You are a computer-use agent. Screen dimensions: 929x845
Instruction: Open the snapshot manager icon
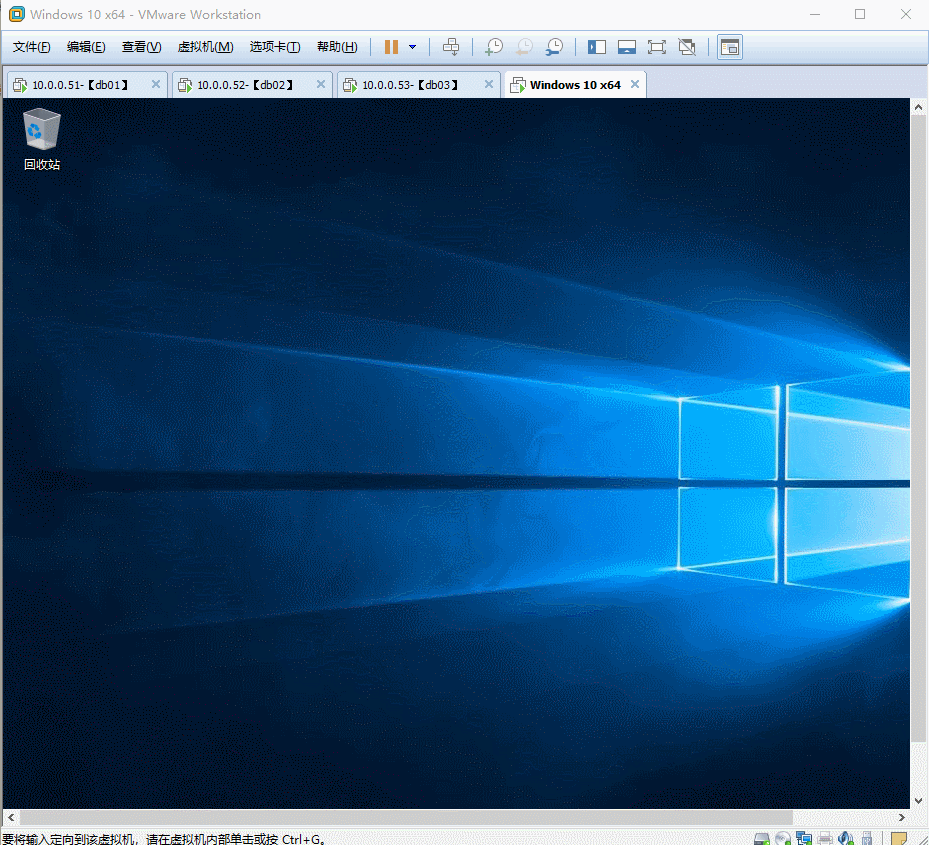point(554,47)
